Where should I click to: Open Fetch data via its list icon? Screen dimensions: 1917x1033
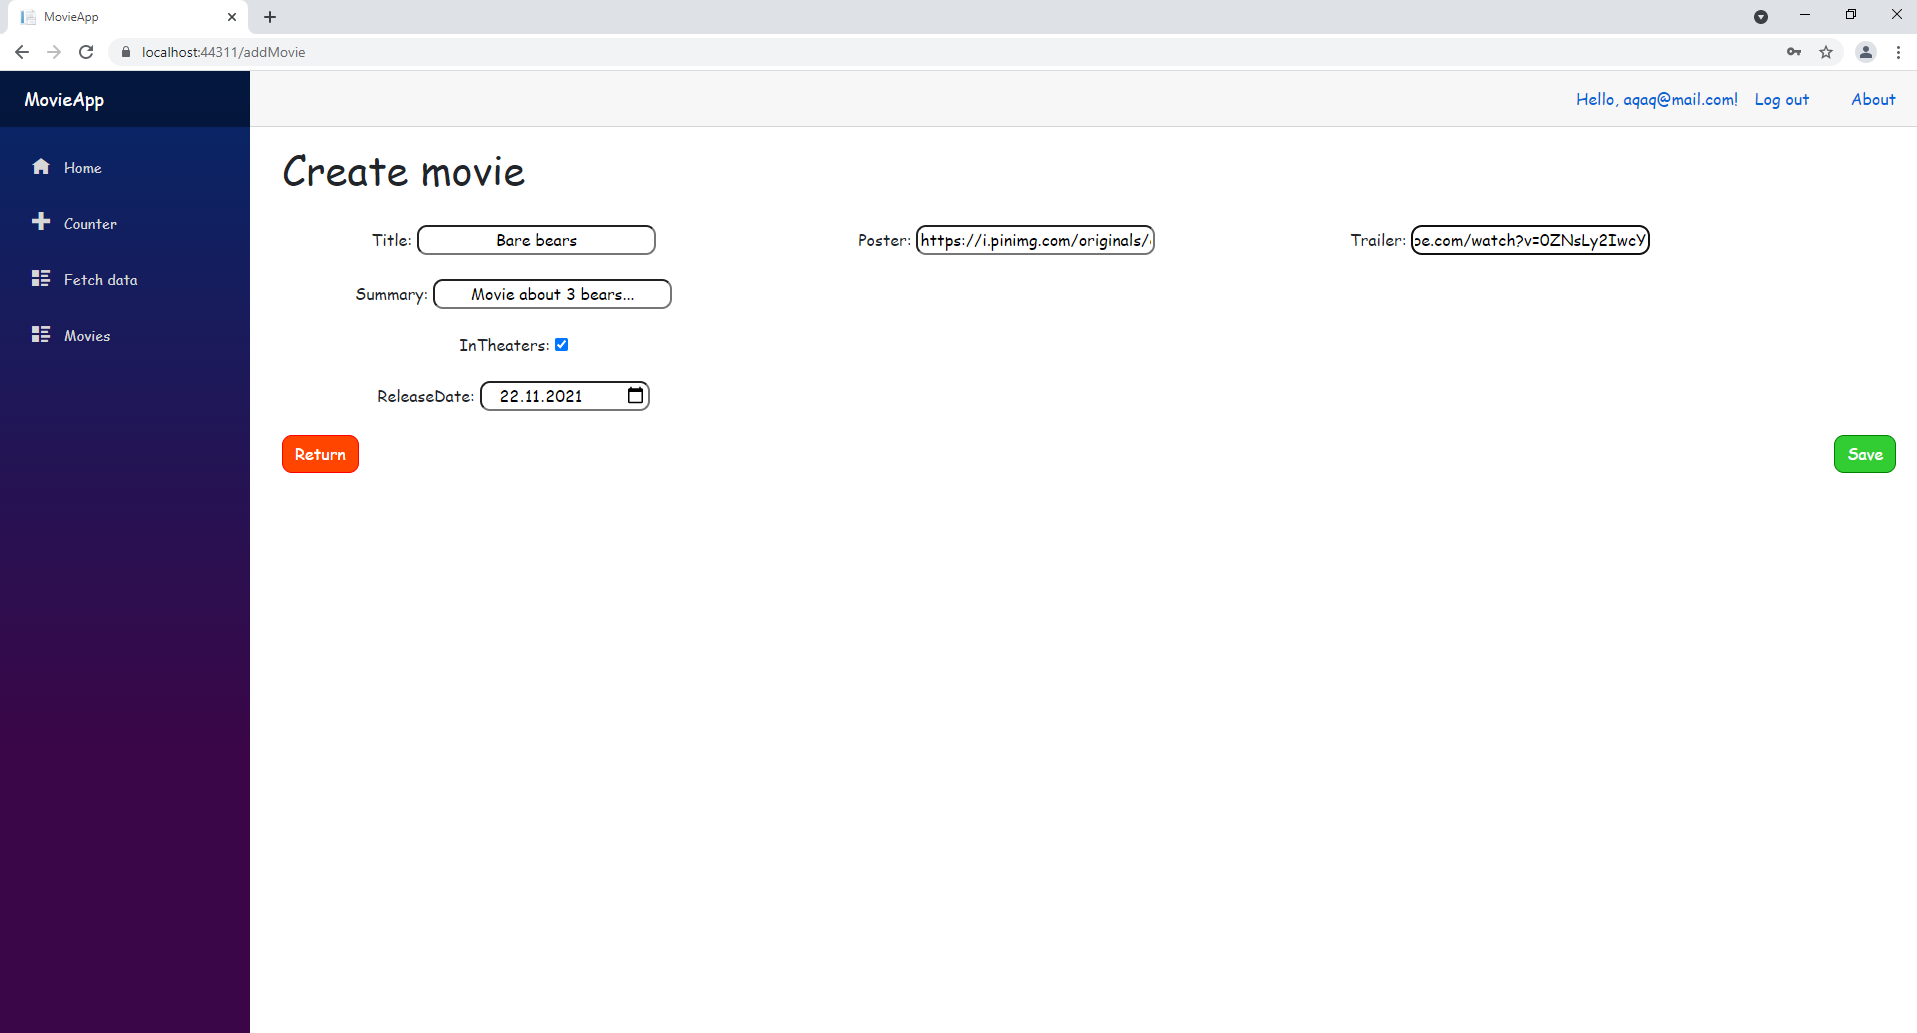click(x=41, y=278)
